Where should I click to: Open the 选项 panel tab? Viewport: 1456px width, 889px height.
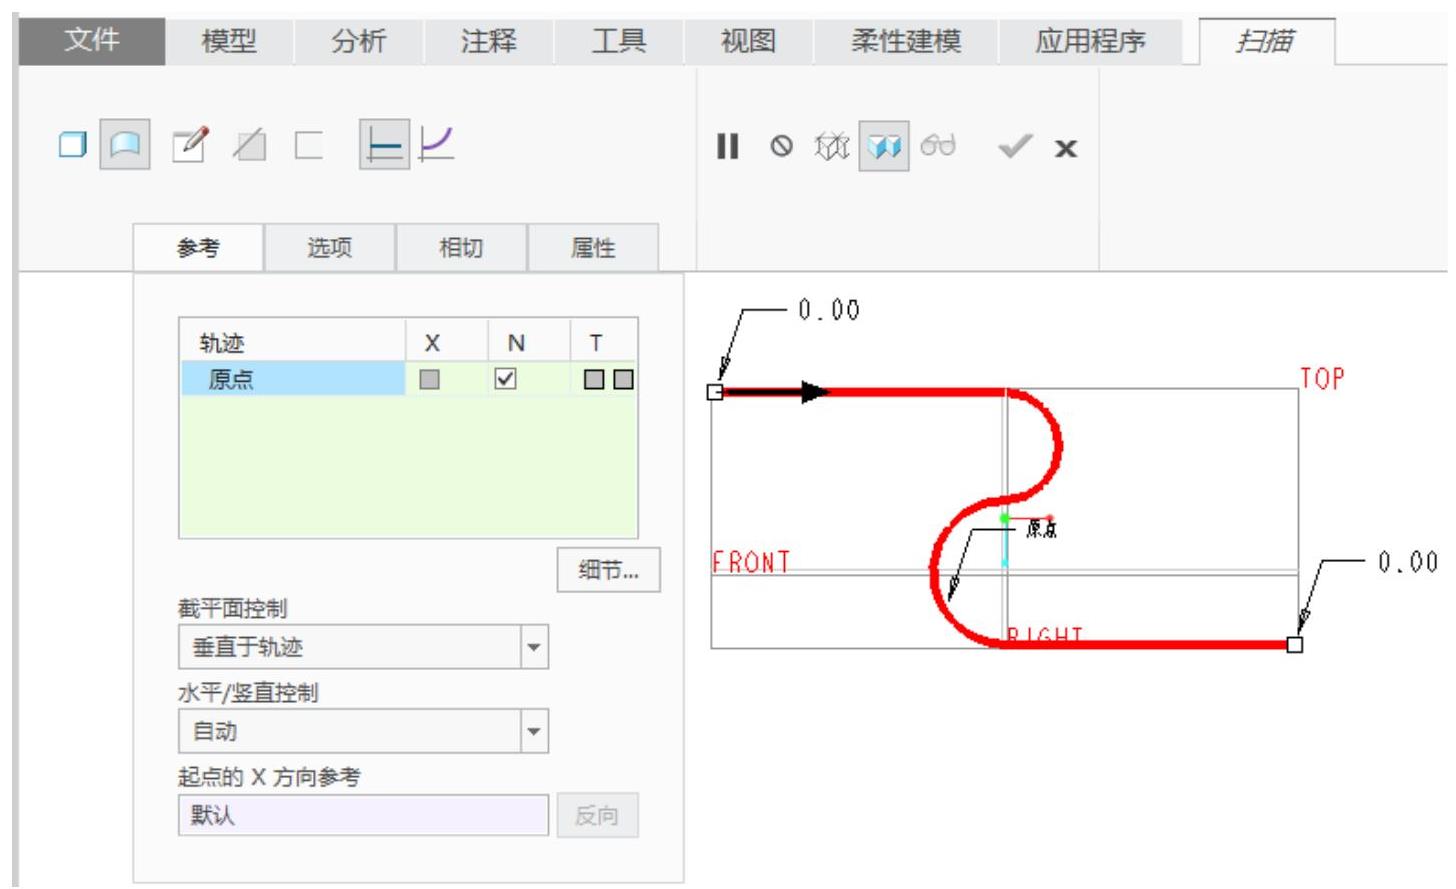[x=330, y=247]
